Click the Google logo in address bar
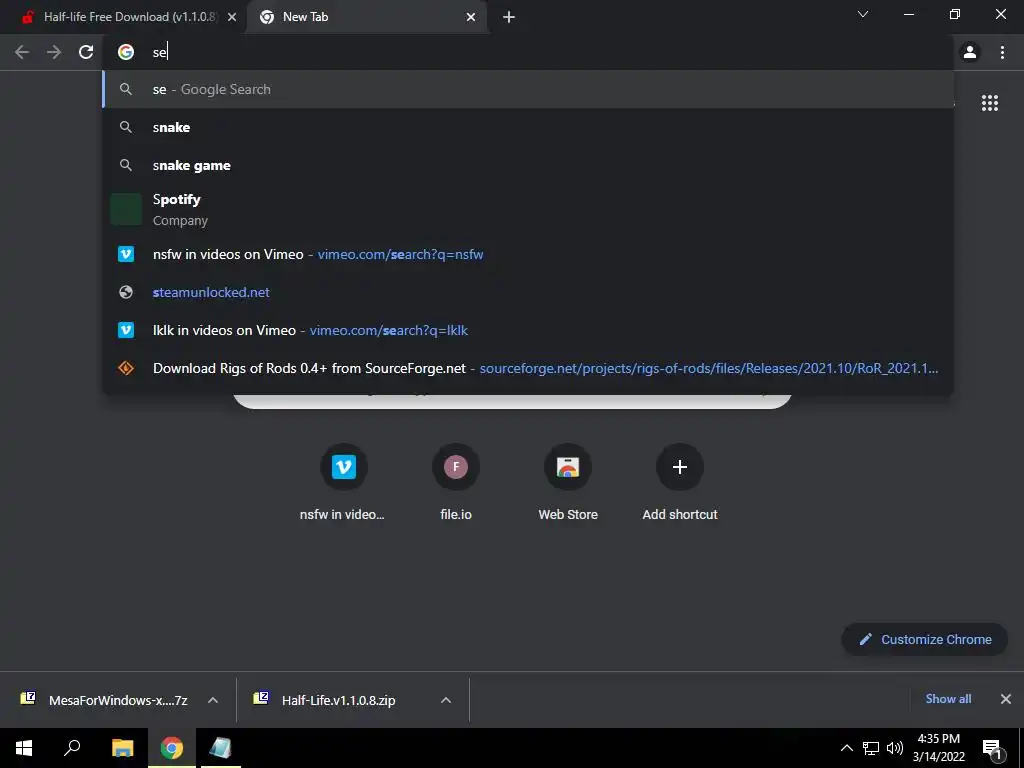 click(126, 52)
